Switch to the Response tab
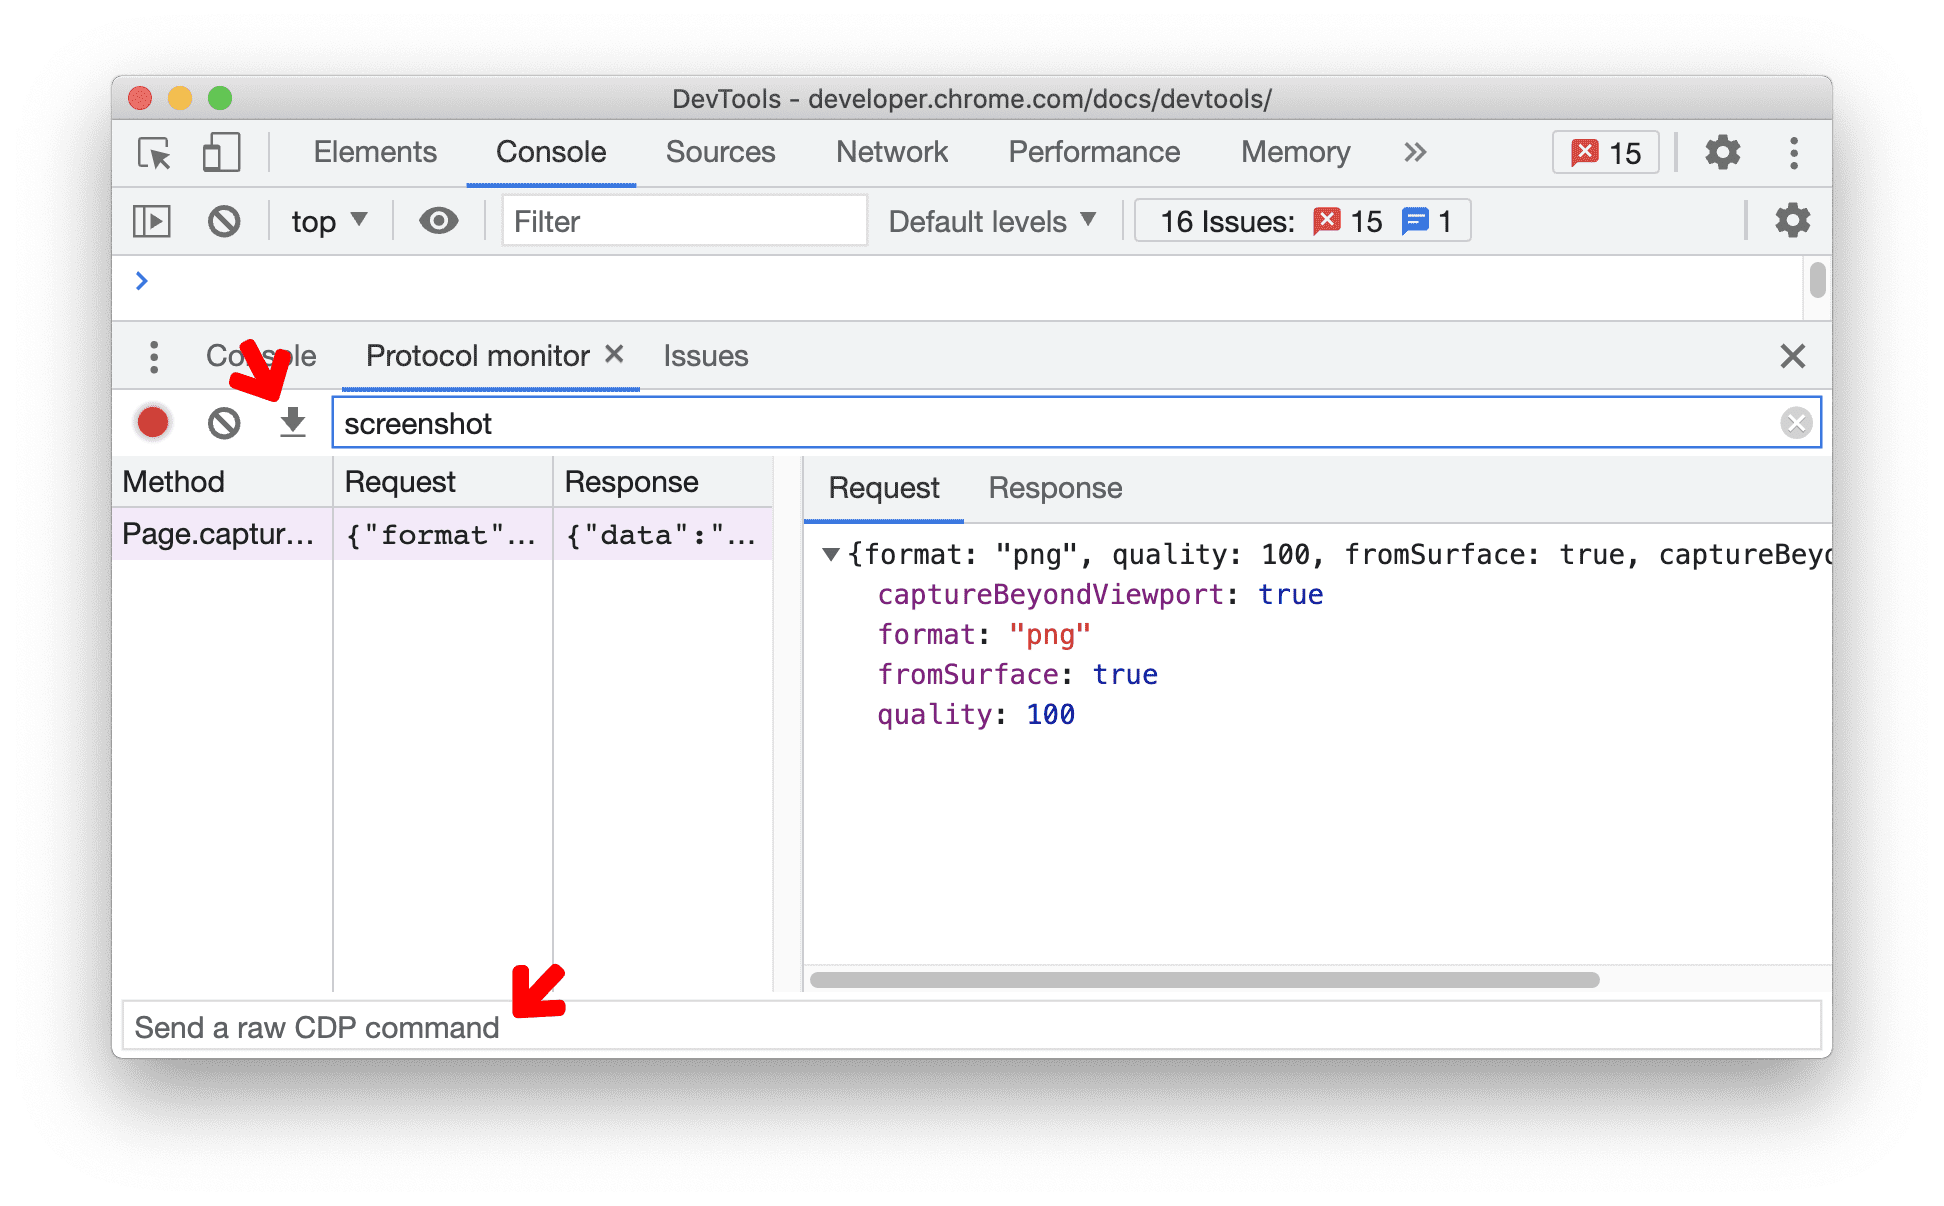1944x1206 pixels. click(x=1053, y=488)
